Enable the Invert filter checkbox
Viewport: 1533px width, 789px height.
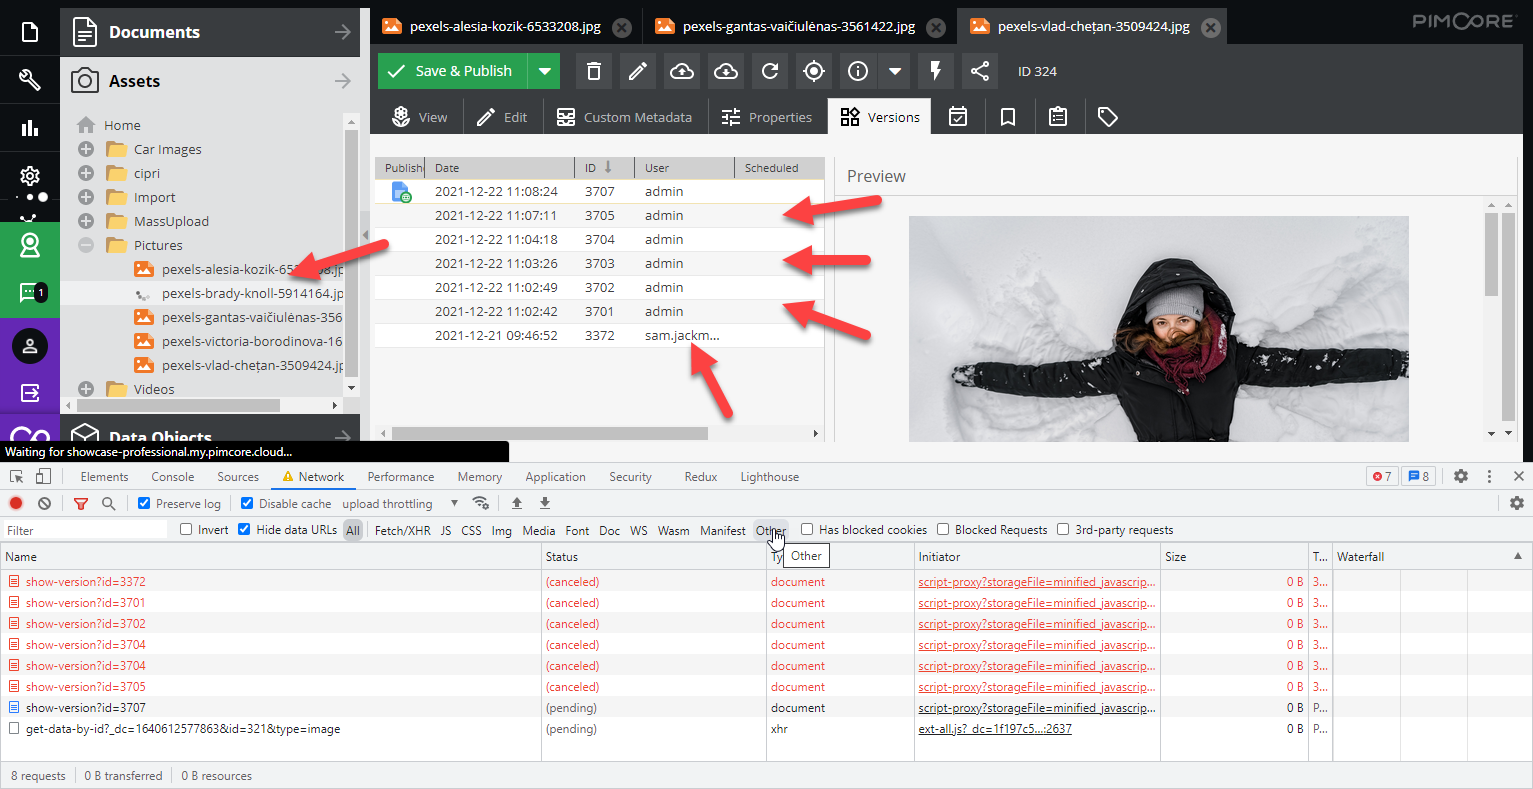tap(186, 529)
